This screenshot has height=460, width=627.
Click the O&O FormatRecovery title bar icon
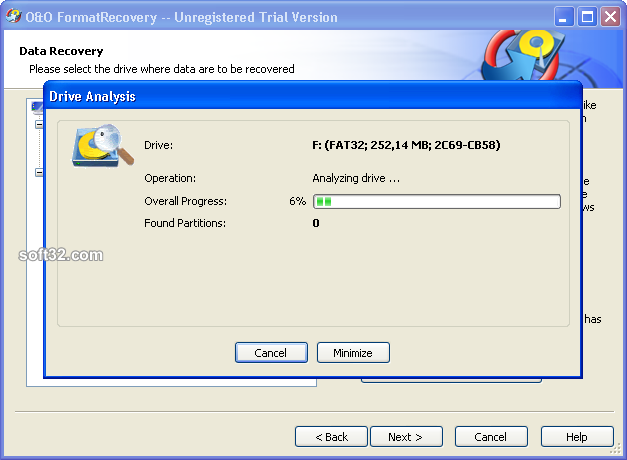(x=14, y=16)
